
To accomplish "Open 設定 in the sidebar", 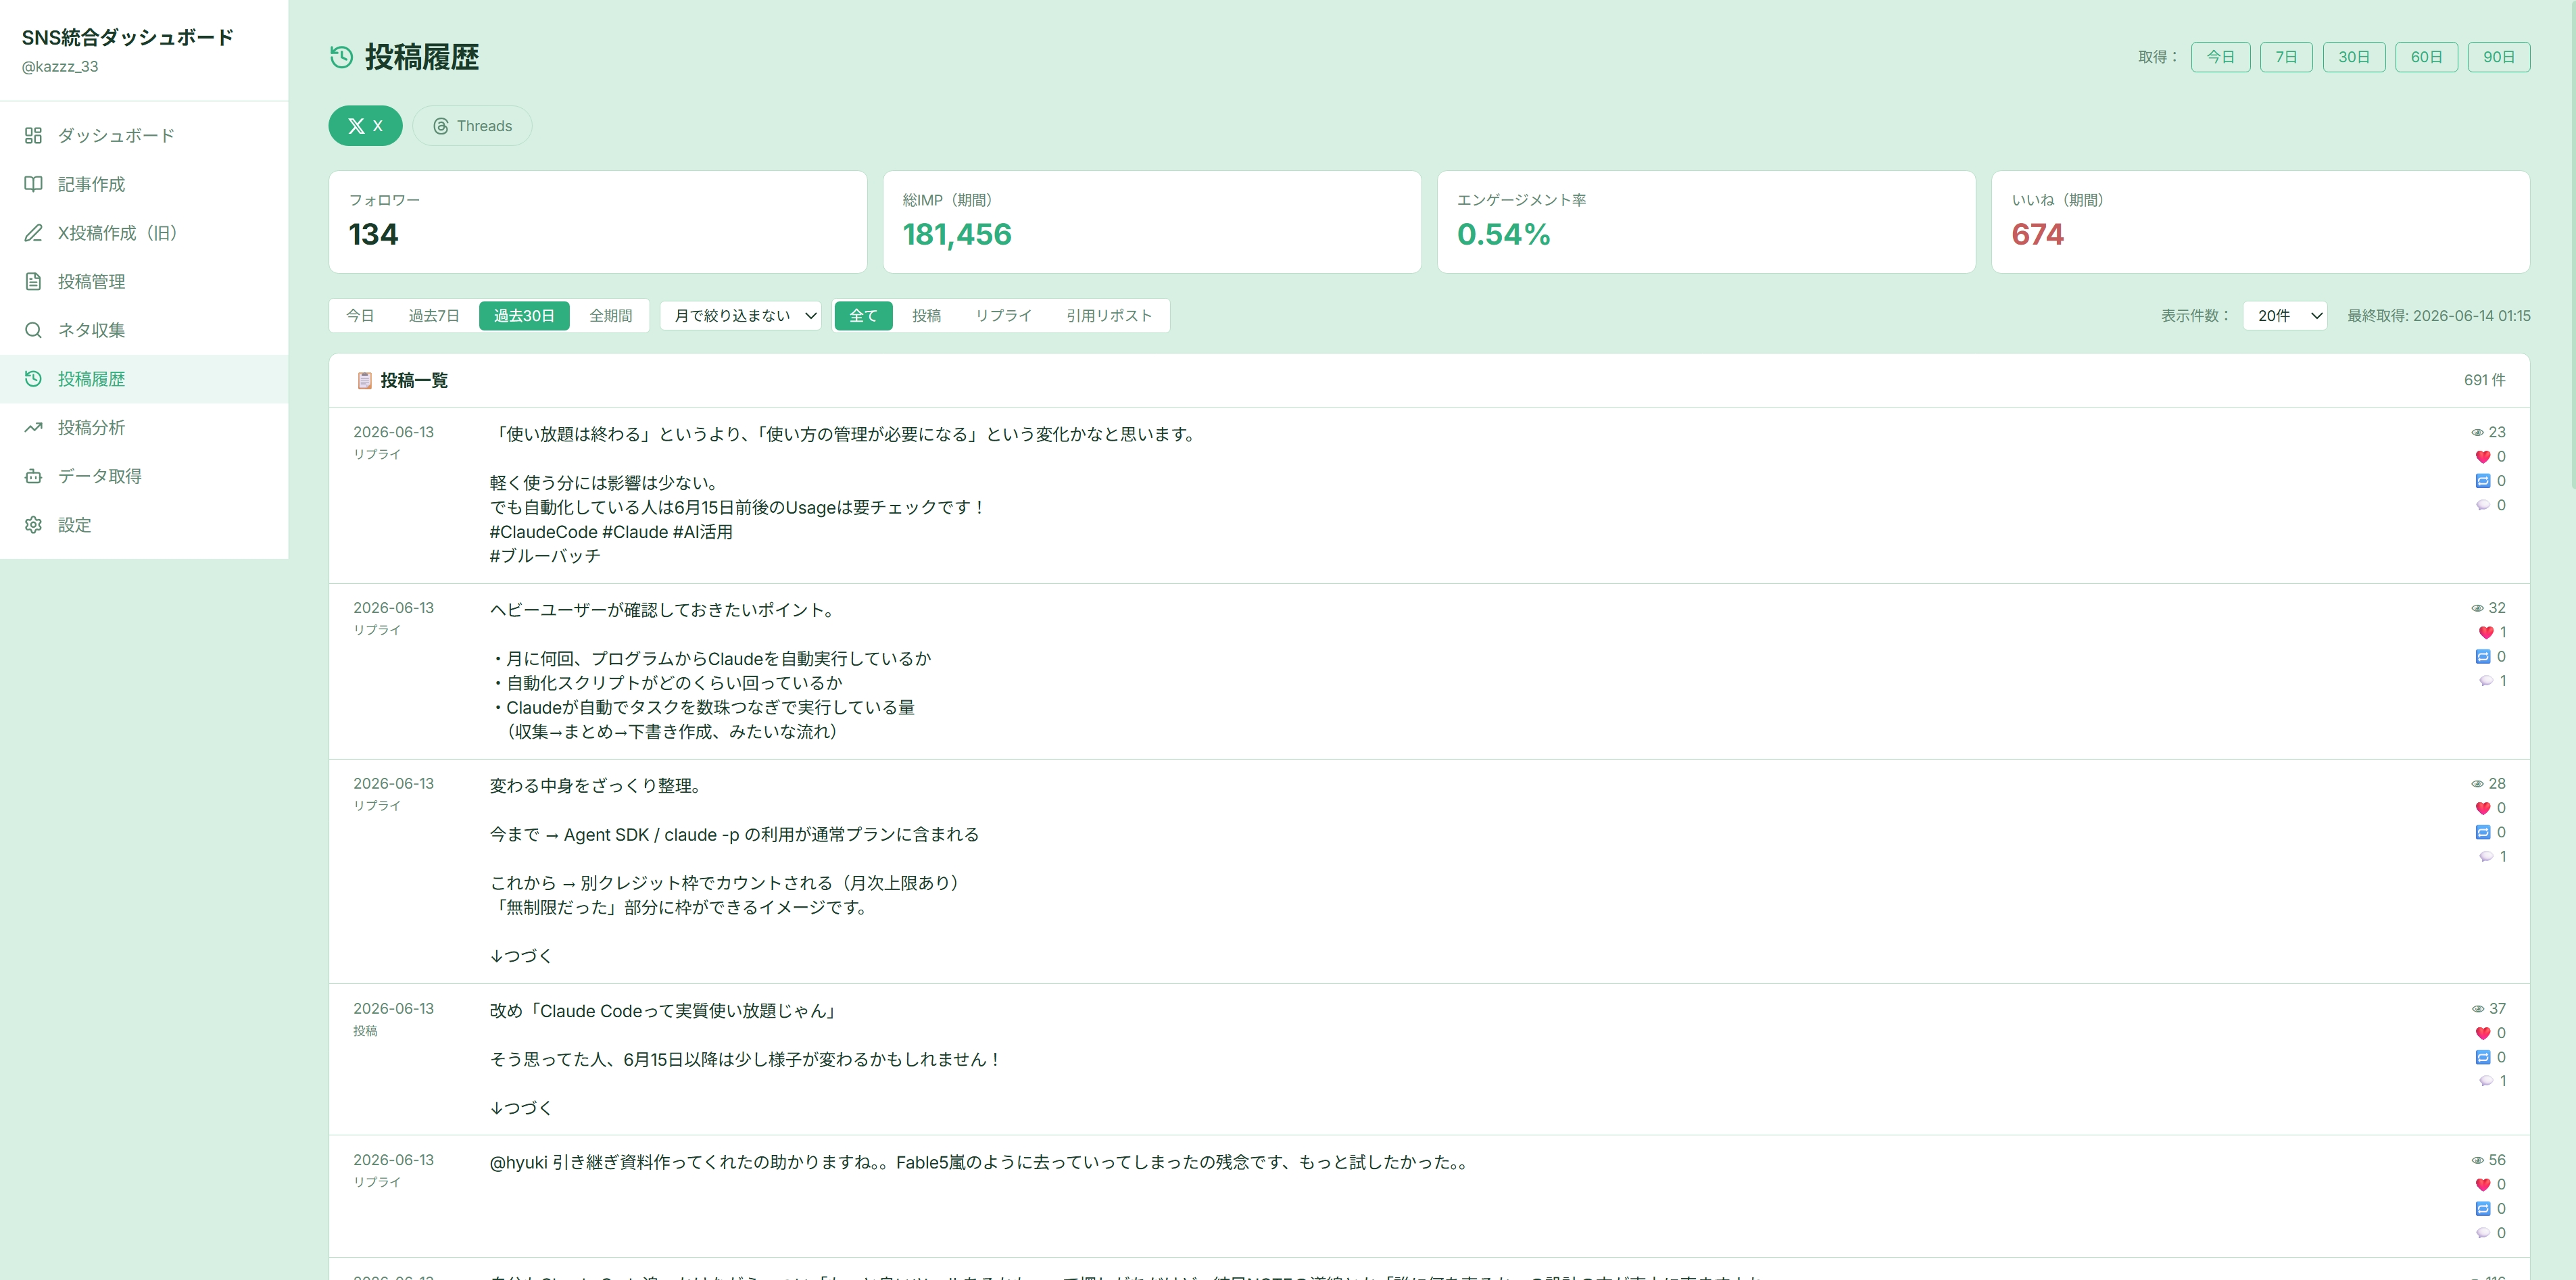I will pos(144,525).
